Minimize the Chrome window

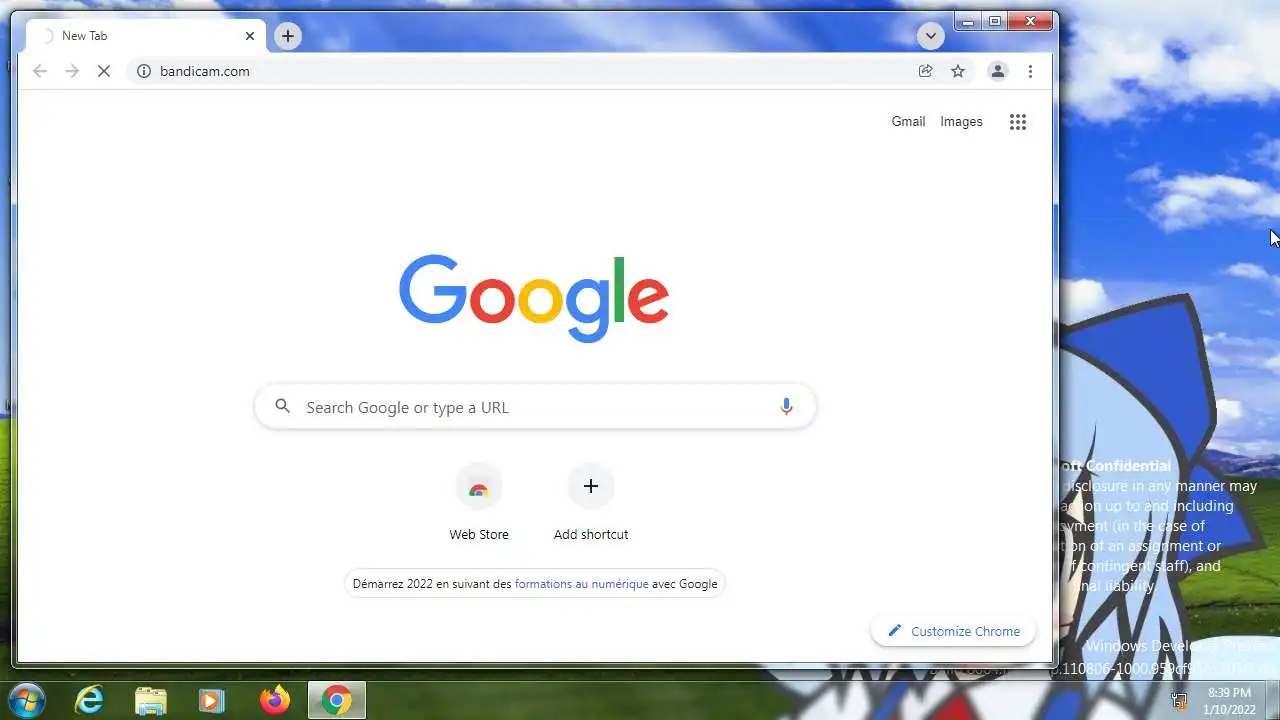pos(968,20)
